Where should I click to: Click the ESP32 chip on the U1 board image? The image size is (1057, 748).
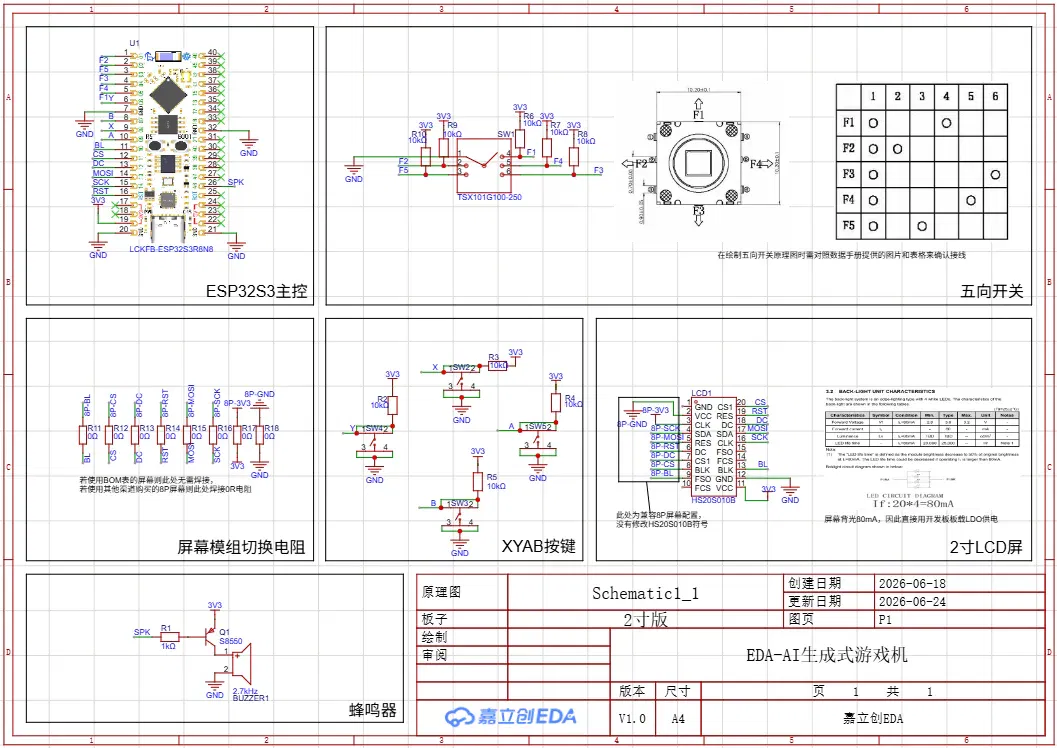pos(167,96)
